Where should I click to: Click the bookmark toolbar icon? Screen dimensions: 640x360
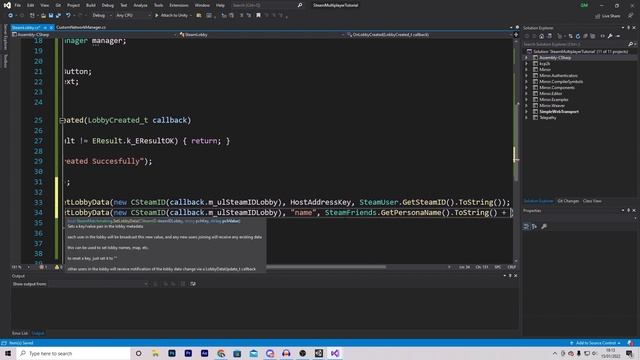tap(258, 16)
